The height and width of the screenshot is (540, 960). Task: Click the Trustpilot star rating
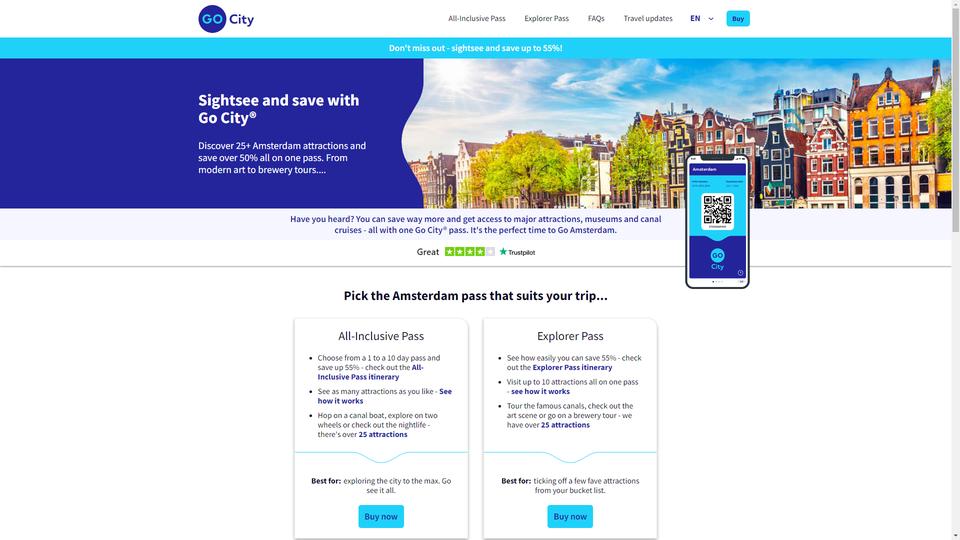click(470, 252)
